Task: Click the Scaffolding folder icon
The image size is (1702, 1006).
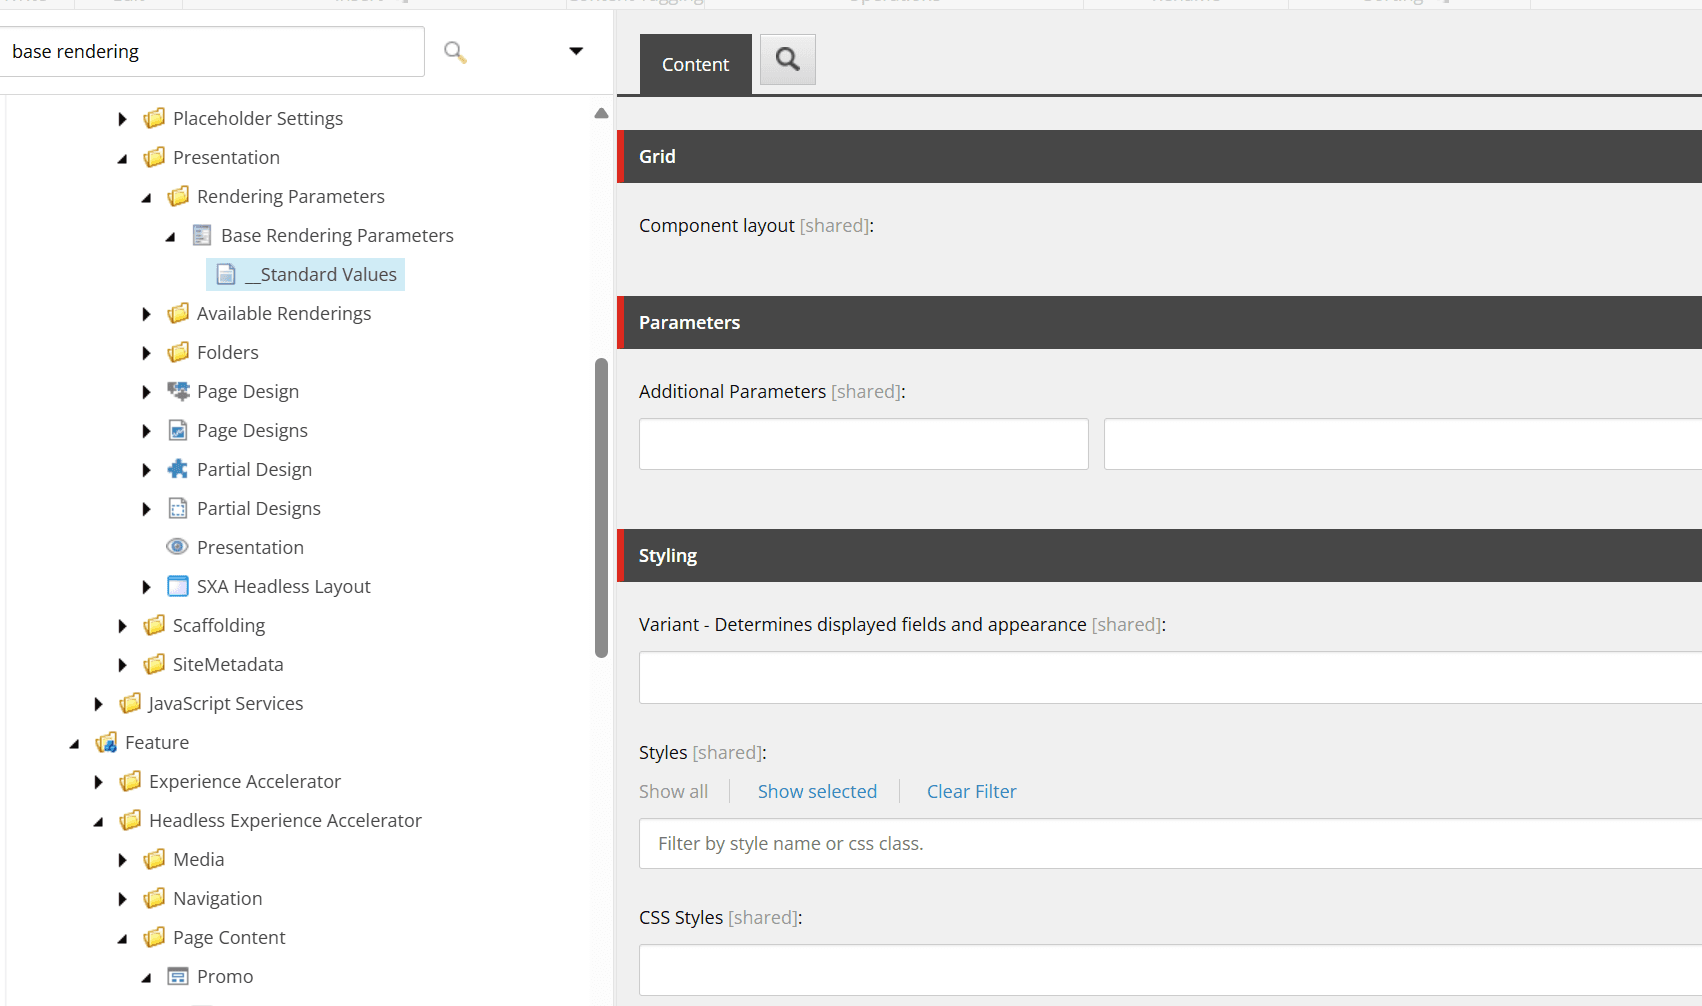Action: coord(154,625)
